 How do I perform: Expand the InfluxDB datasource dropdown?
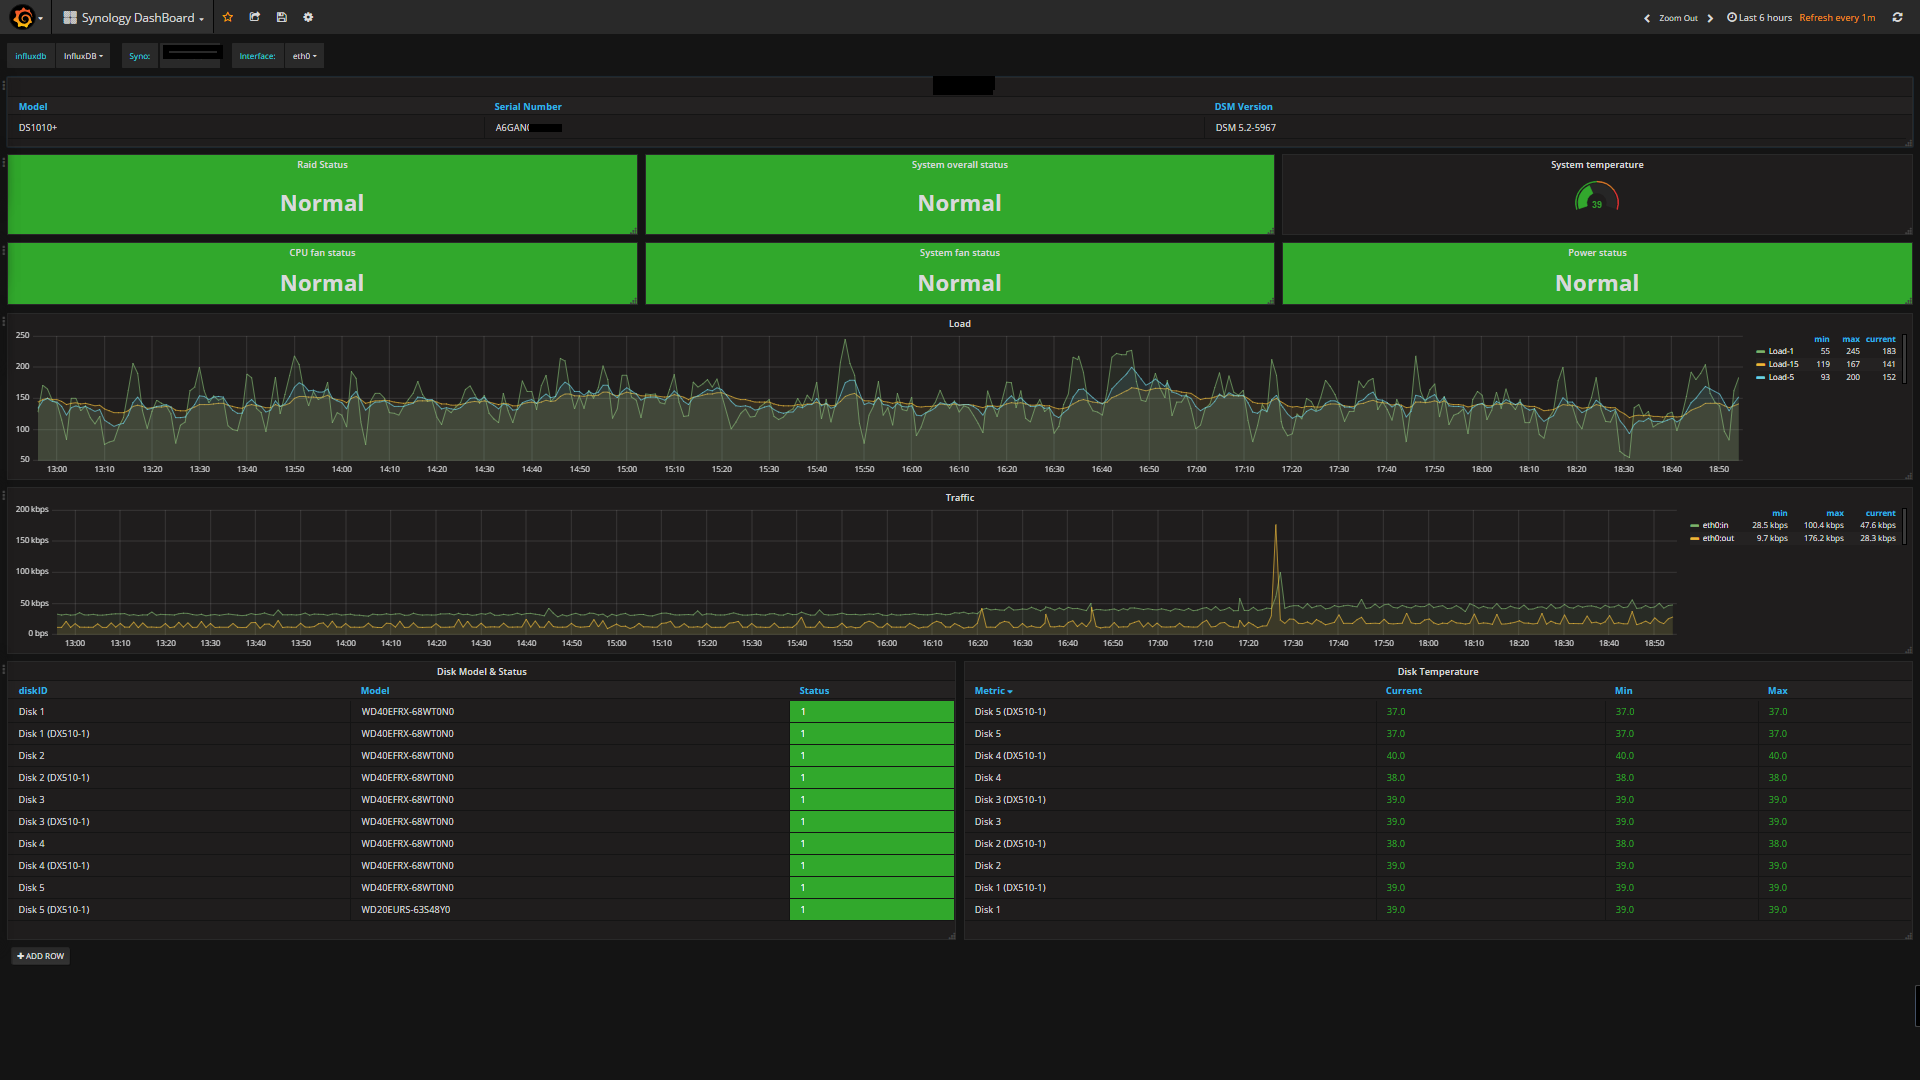[x=83, y=56]
